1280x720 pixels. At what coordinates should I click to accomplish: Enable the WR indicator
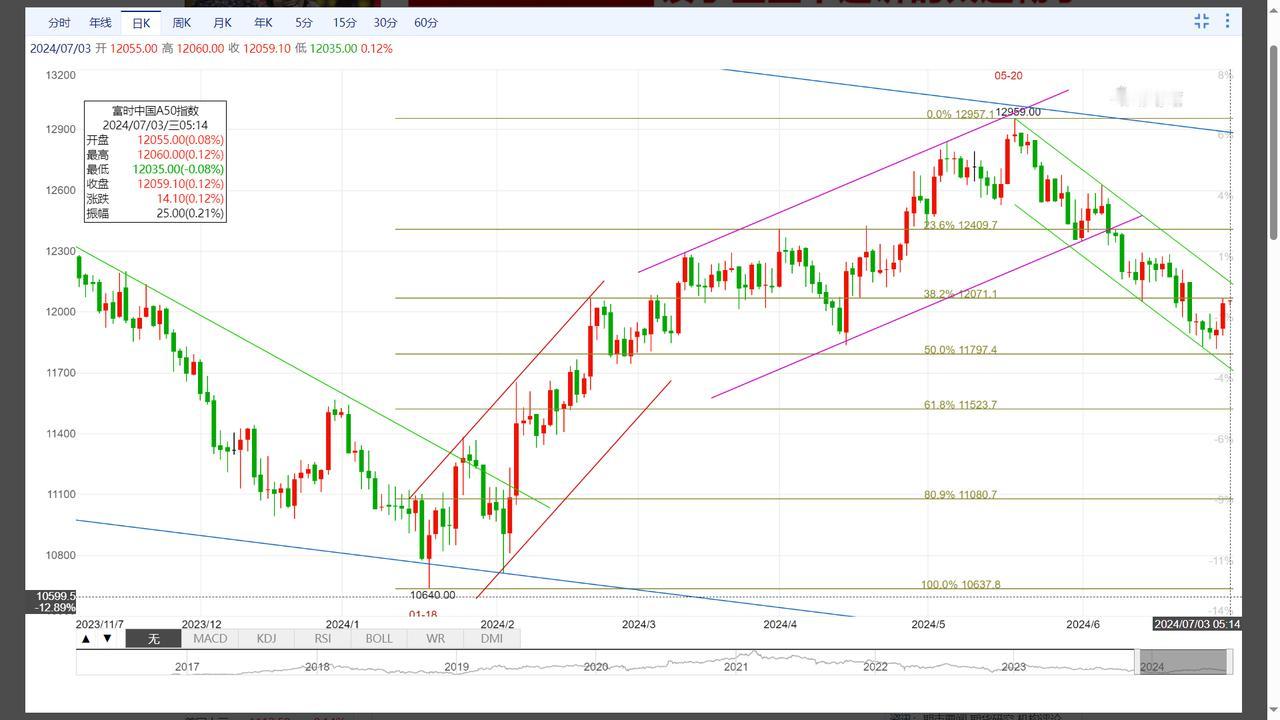click(x=435, y=638)
